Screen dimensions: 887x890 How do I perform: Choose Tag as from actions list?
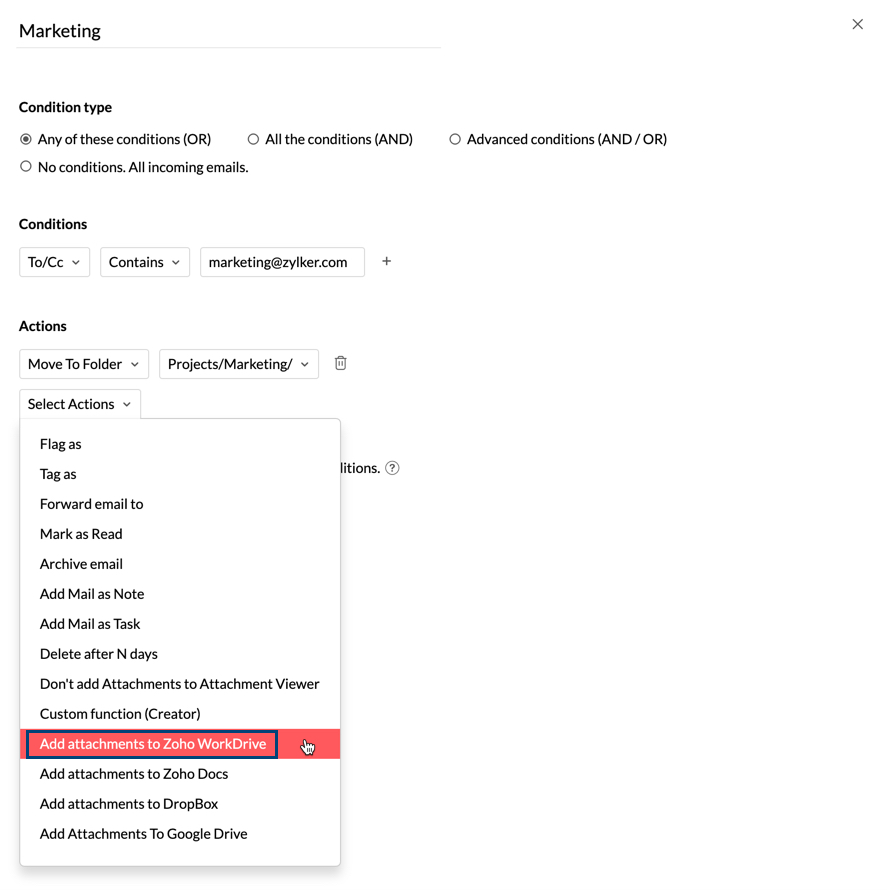(x=180, y=474)
